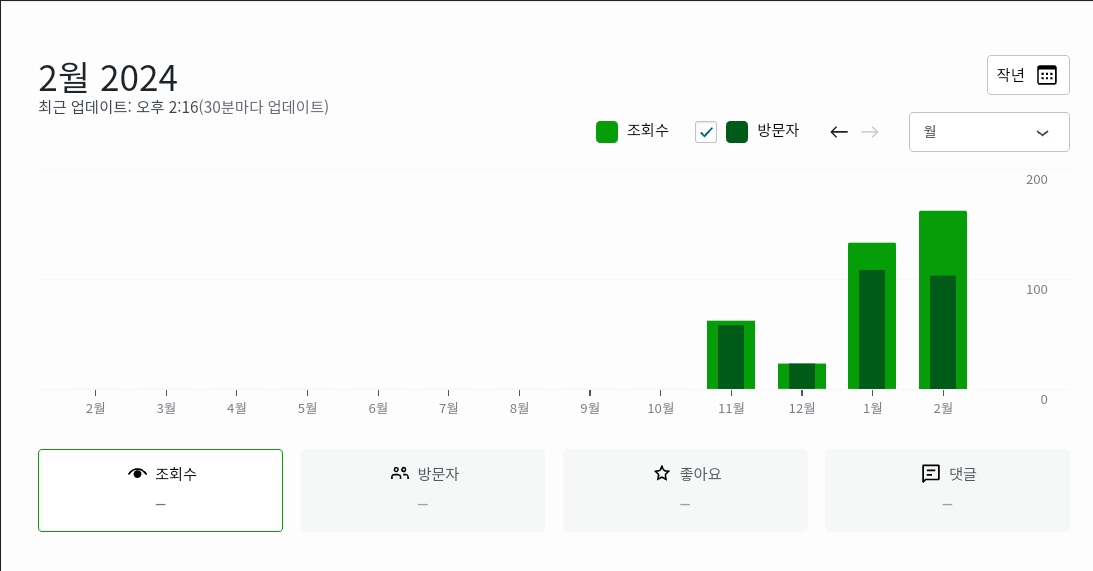Click the 1월 bar in the chart
1093x571 pixels.
(872, 255)
